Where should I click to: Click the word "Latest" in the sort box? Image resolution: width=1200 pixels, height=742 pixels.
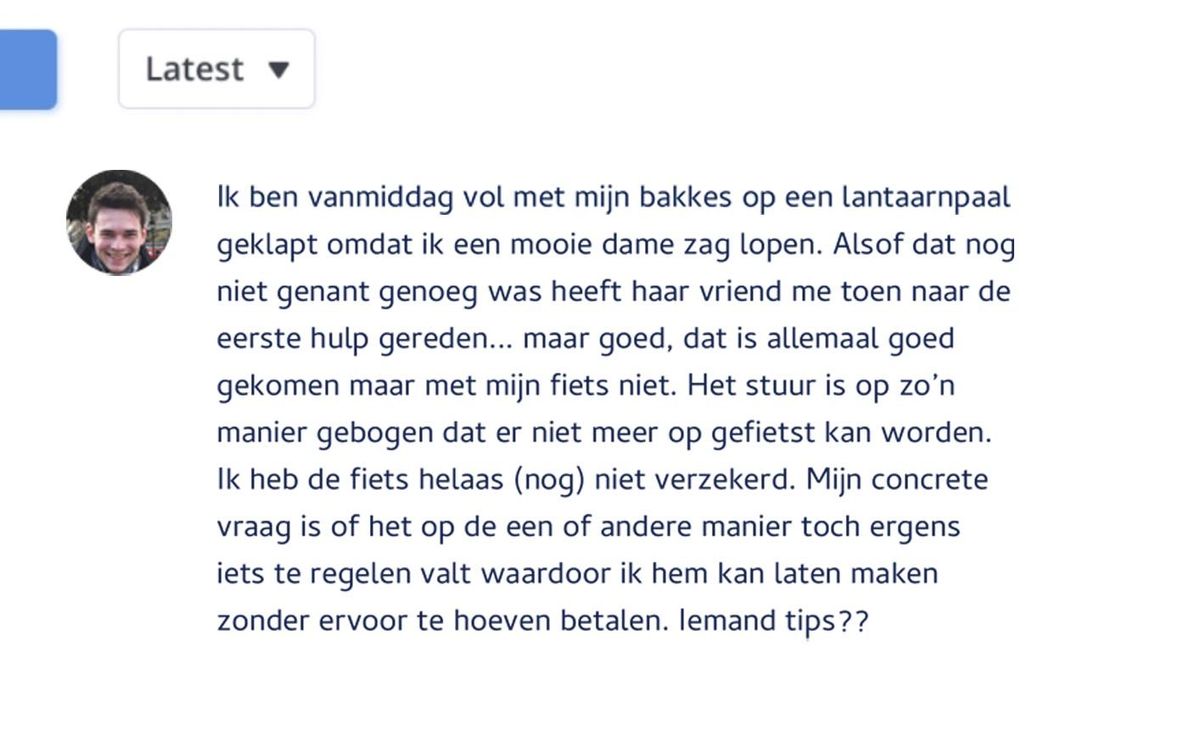[x=194, y=69]
